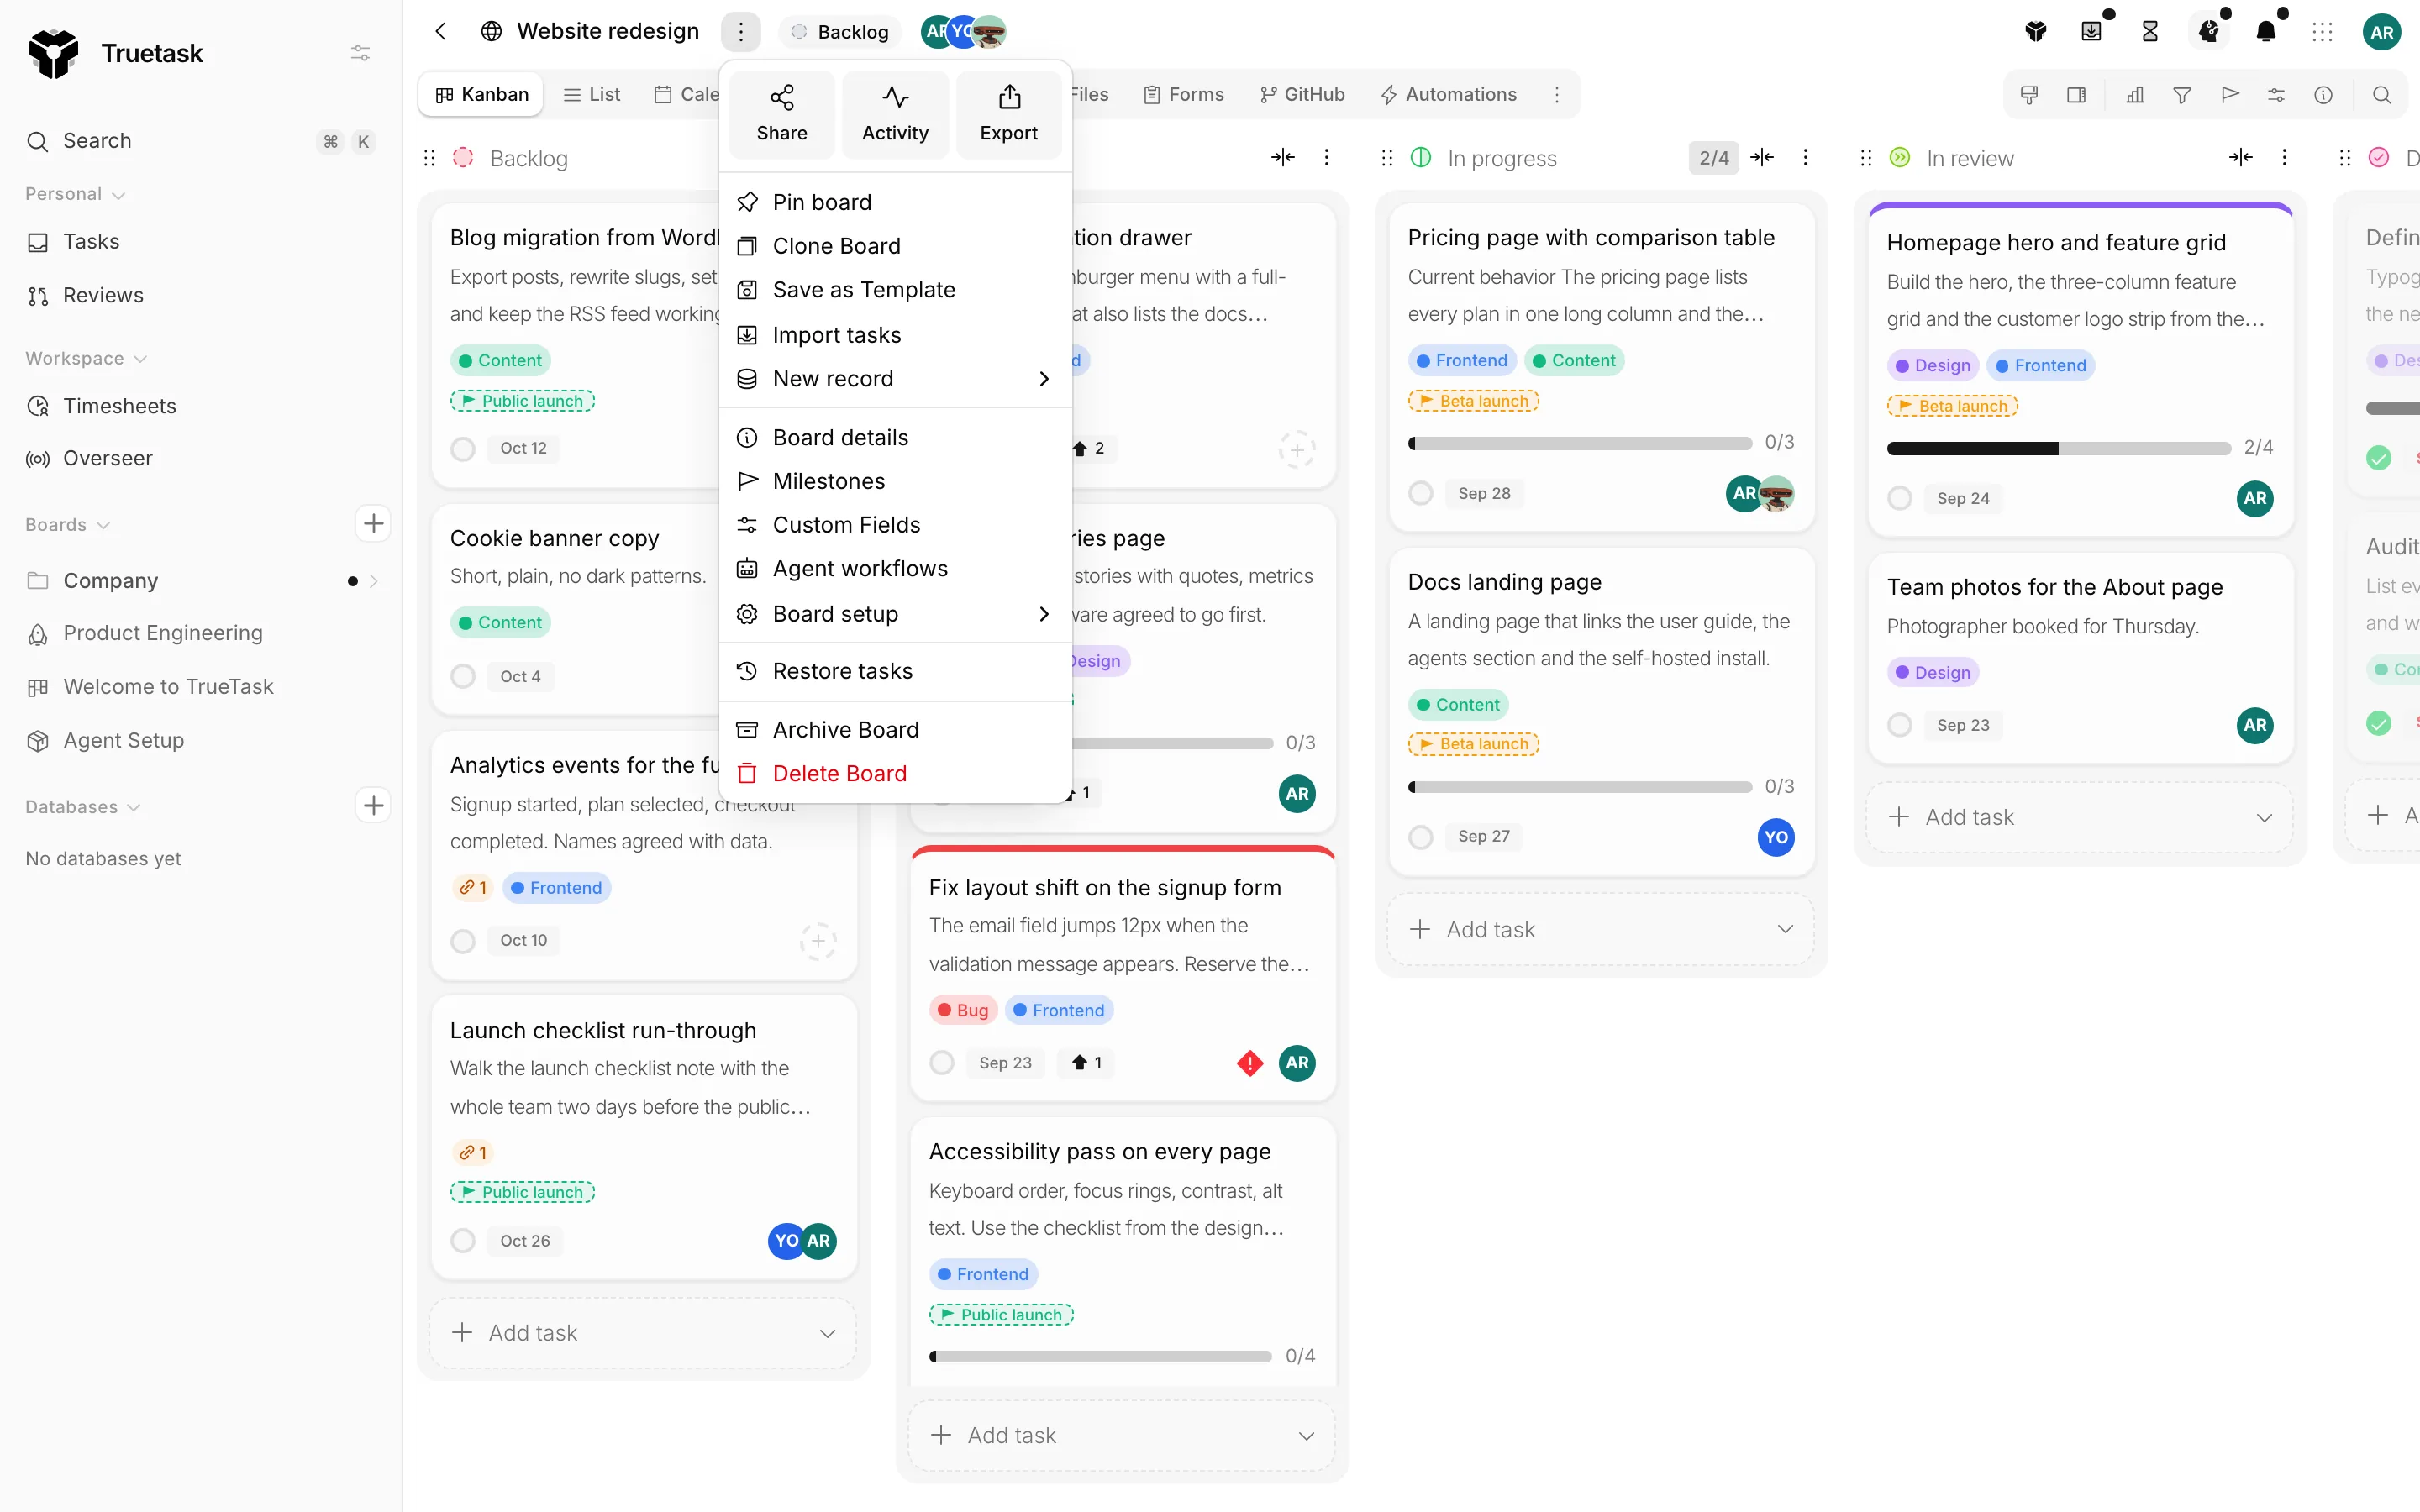Collapse the In progress column
The image size is (2420, 1512).
pyautogui.click(x=1762, y=157)
